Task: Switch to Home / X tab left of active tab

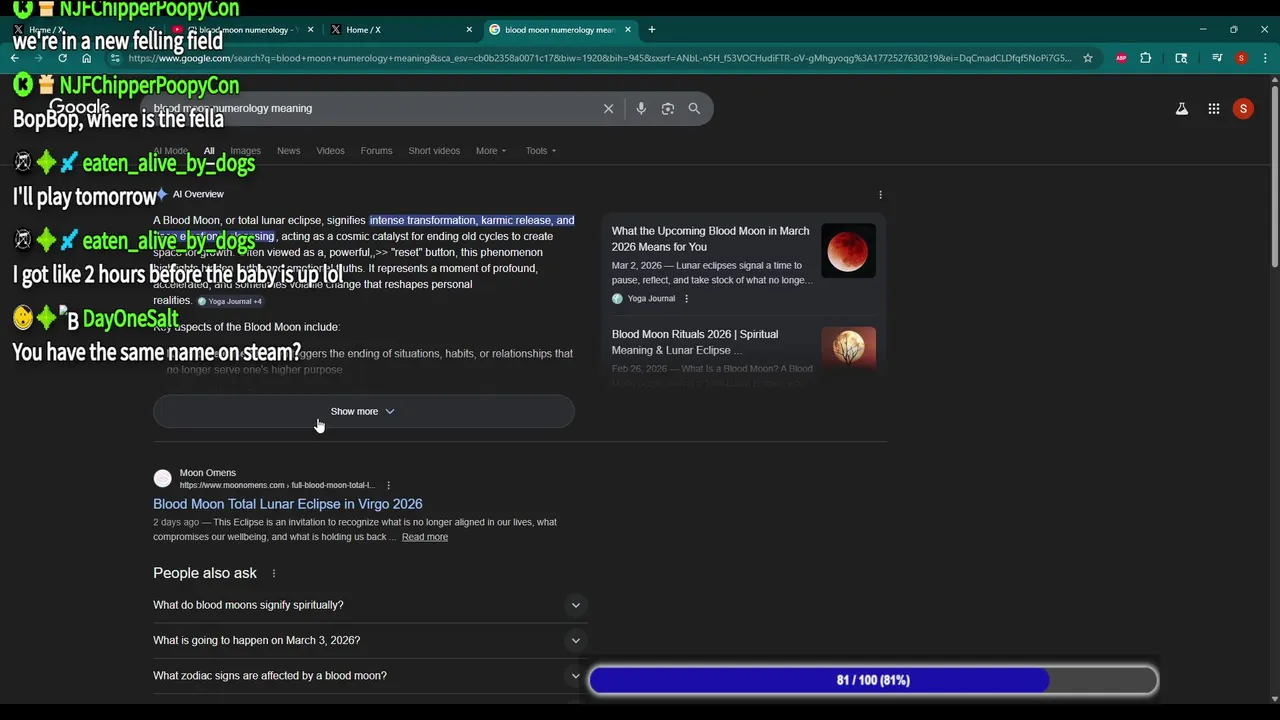Action: [400, 30]
